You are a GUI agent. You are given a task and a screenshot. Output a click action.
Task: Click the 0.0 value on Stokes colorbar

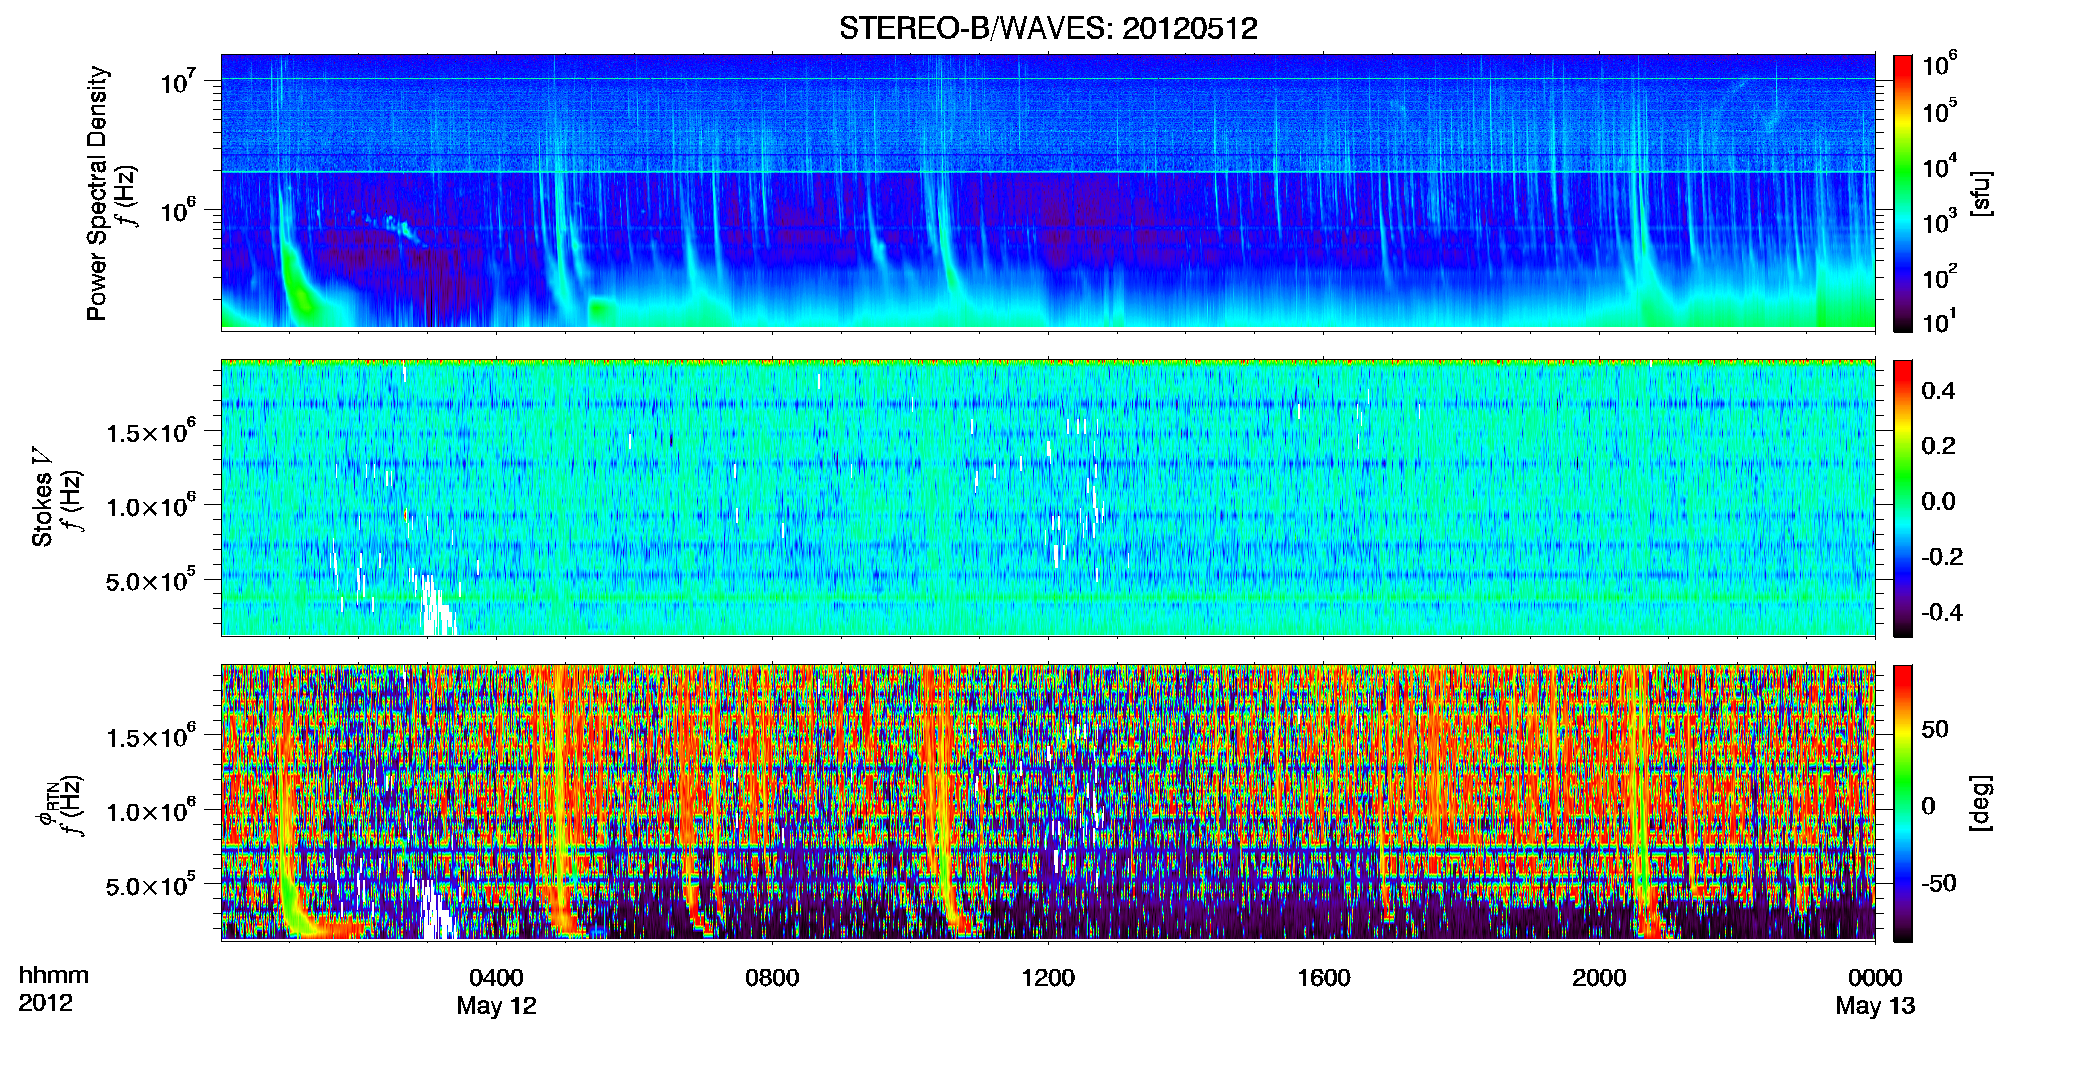[1938, 502]
